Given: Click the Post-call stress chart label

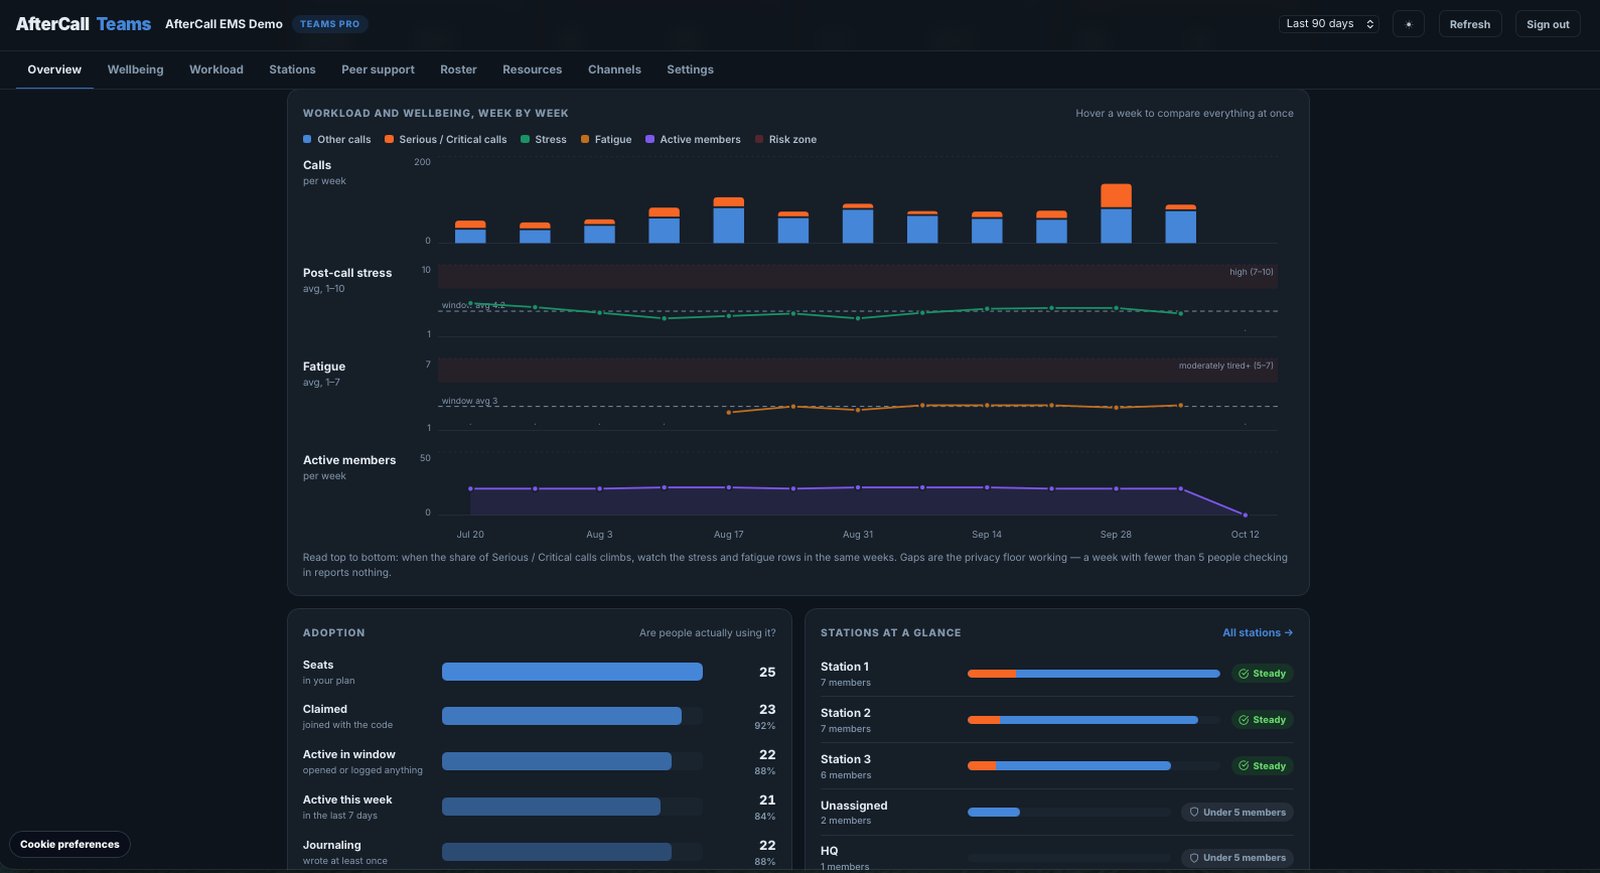Looking at the screenshot, I should 347,273.
